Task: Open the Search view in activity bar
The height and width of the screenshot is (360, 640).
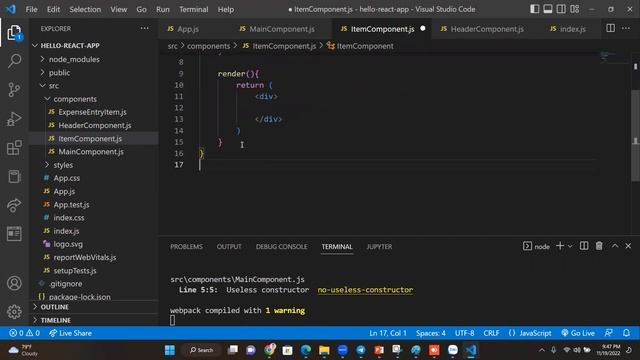Action: (x=14, y=61)
